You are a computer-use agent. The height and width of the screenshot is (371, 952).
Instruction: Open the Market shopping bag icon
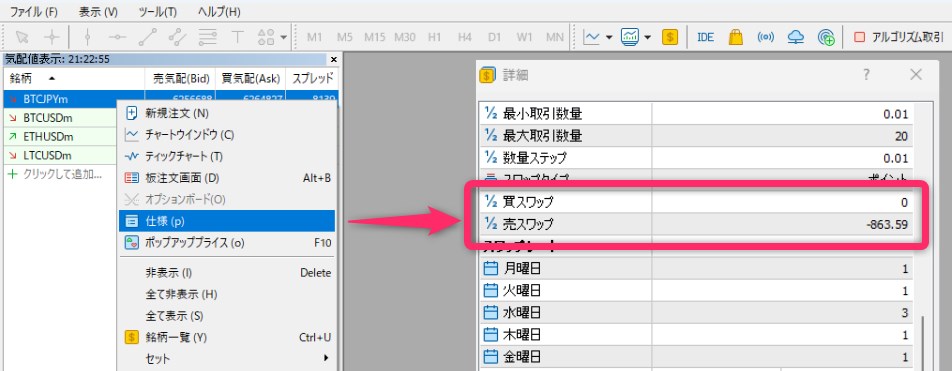tap(736, 37)
